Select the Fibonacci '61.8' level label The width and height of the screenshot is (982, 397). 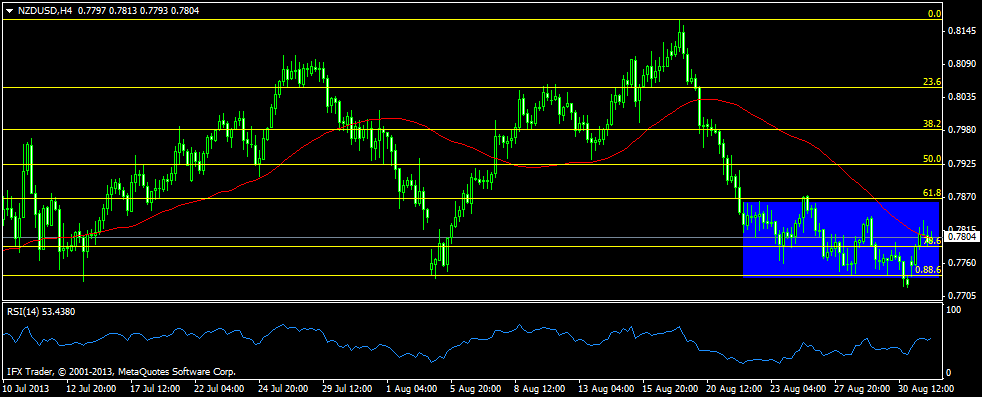click(933, 193)
